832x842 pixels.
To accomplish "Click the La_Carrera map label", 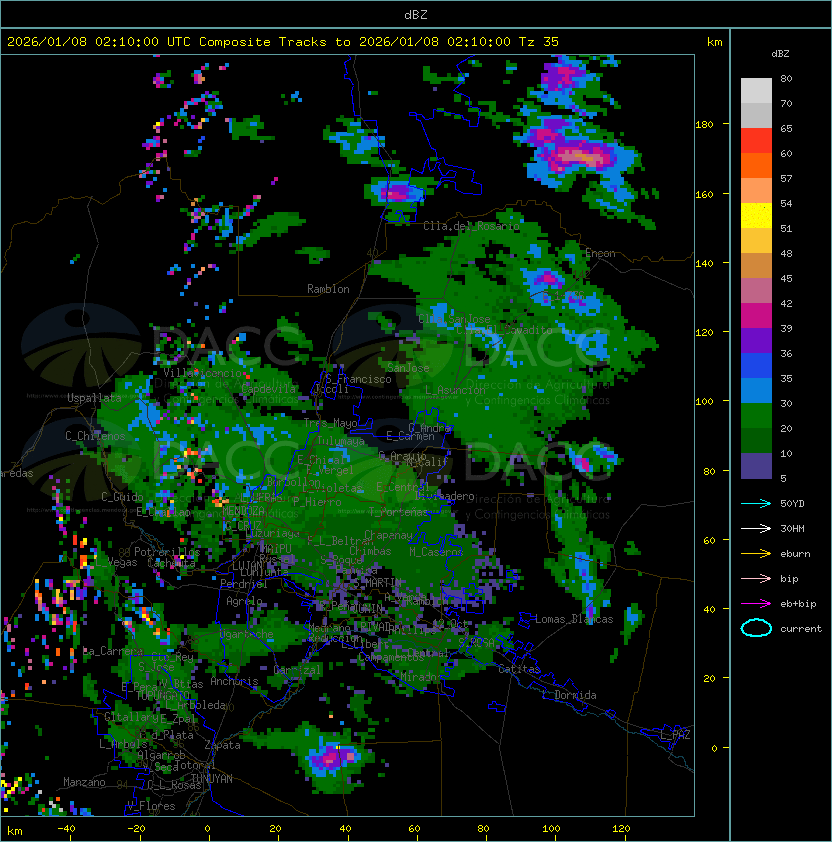I will [x=112, y=651].
